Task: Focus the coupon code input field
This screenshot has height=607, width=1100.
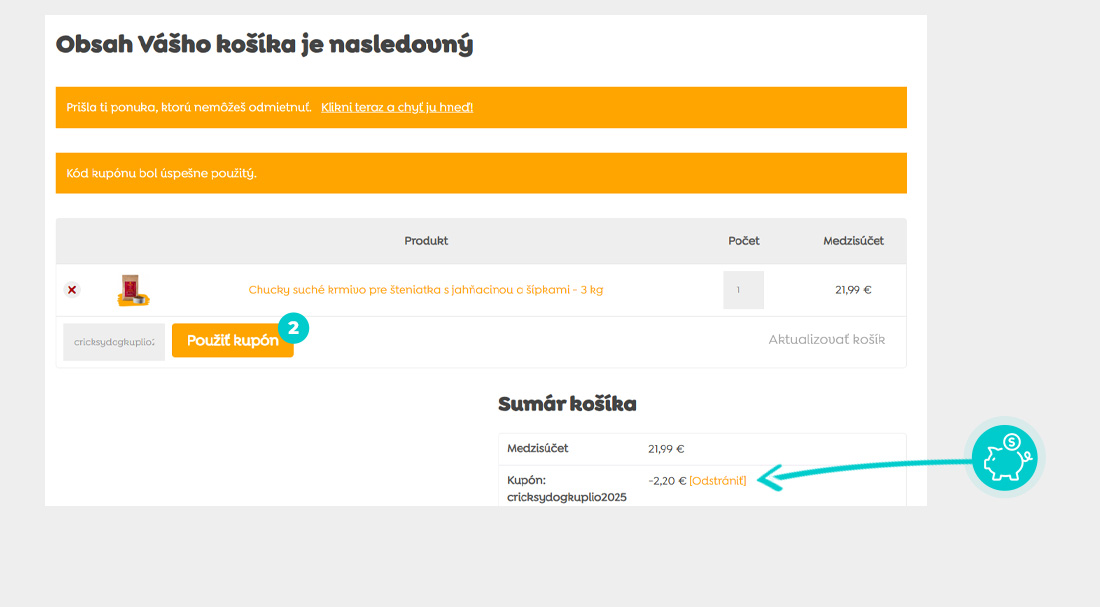Action: pyautogui.click(x=114, y=341)
